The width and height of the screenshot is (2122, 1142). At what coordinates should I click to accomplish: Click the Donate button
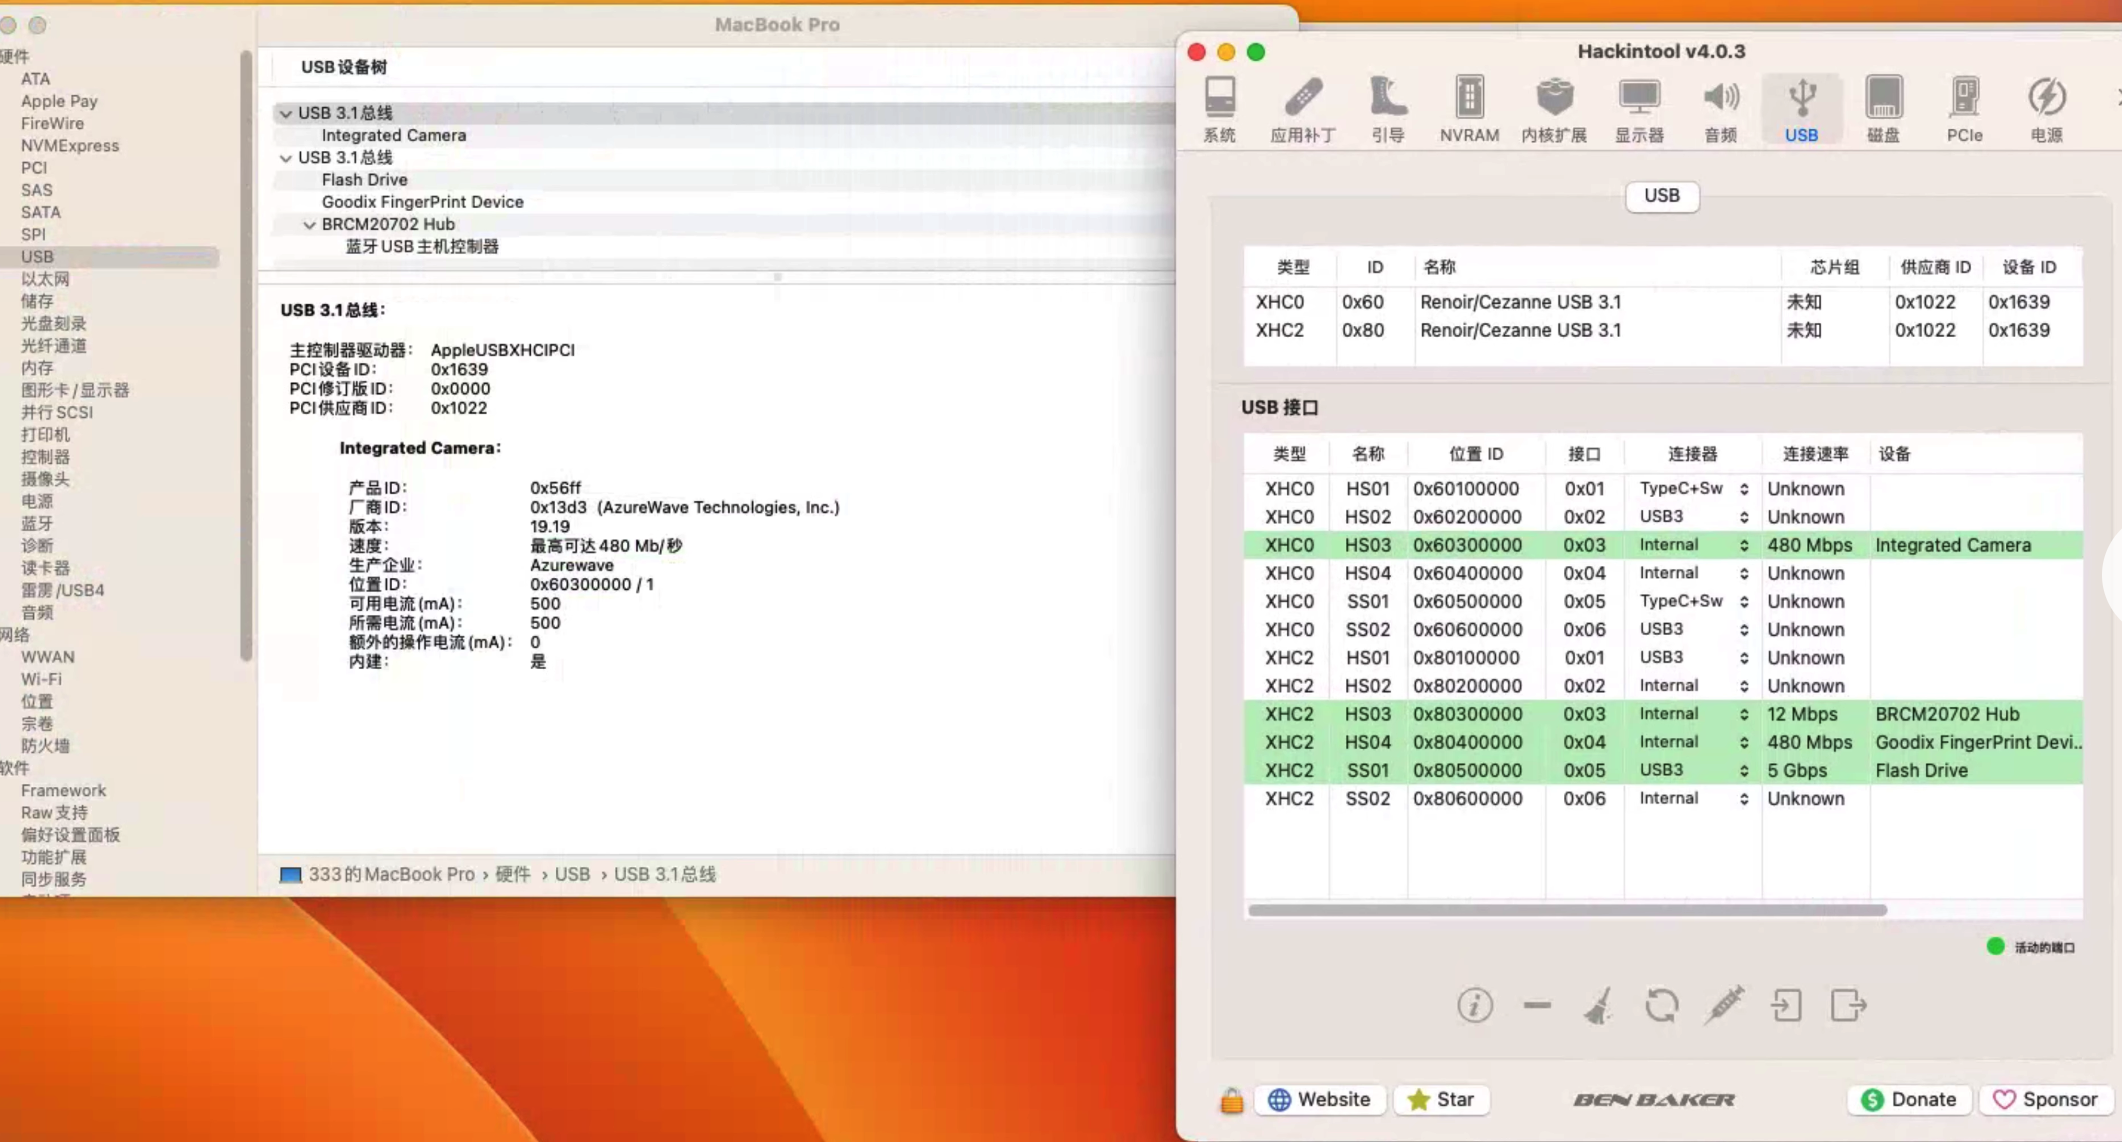(x=1908, y=1099)
